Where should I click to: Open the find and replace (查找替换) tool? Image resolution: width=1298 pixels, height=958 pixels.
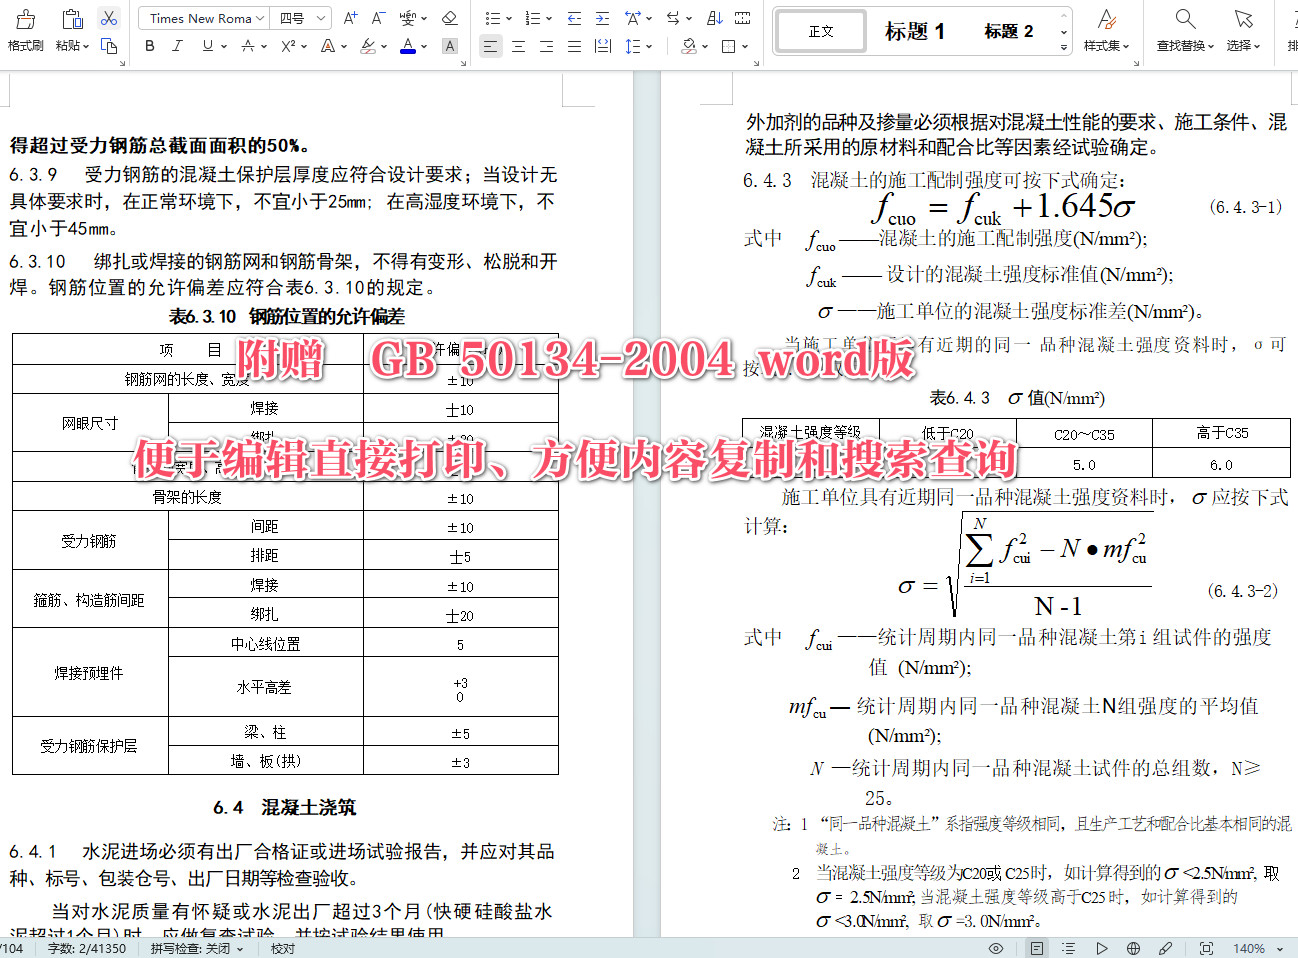coord(1184,27)
